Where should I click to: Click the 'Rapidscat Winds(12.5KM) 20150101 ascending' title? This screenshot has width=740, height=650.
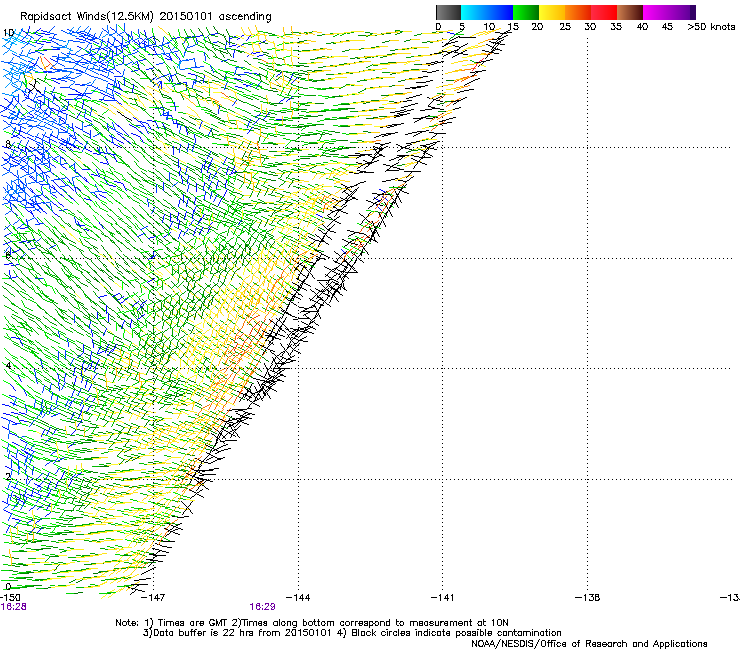(x=146, y=17)
